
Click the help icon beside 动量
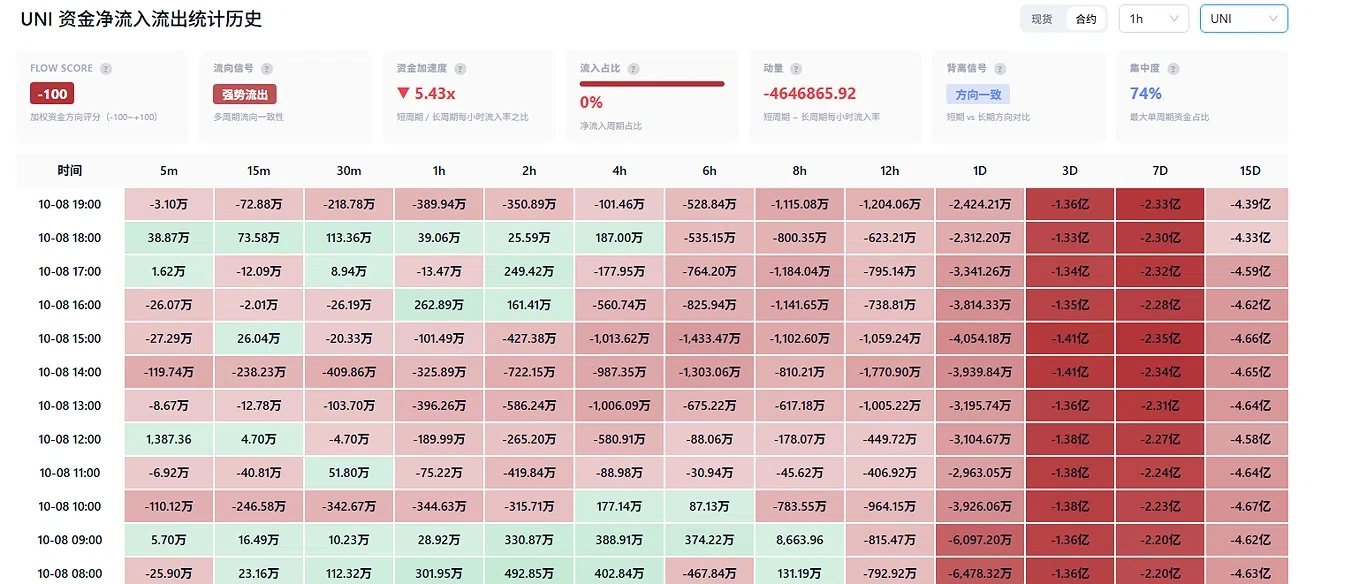(x=796, y=69)
